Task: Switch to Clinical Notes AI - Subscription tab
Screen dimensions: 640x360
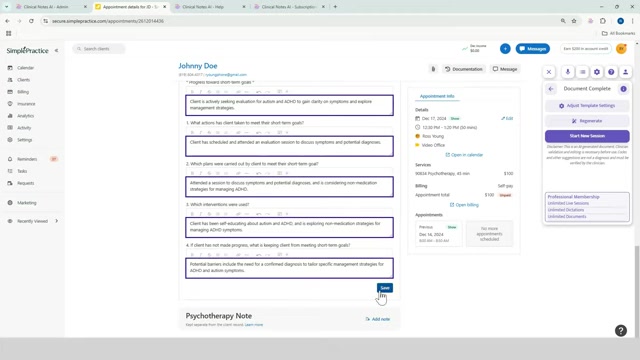Action: pos(289,7)
